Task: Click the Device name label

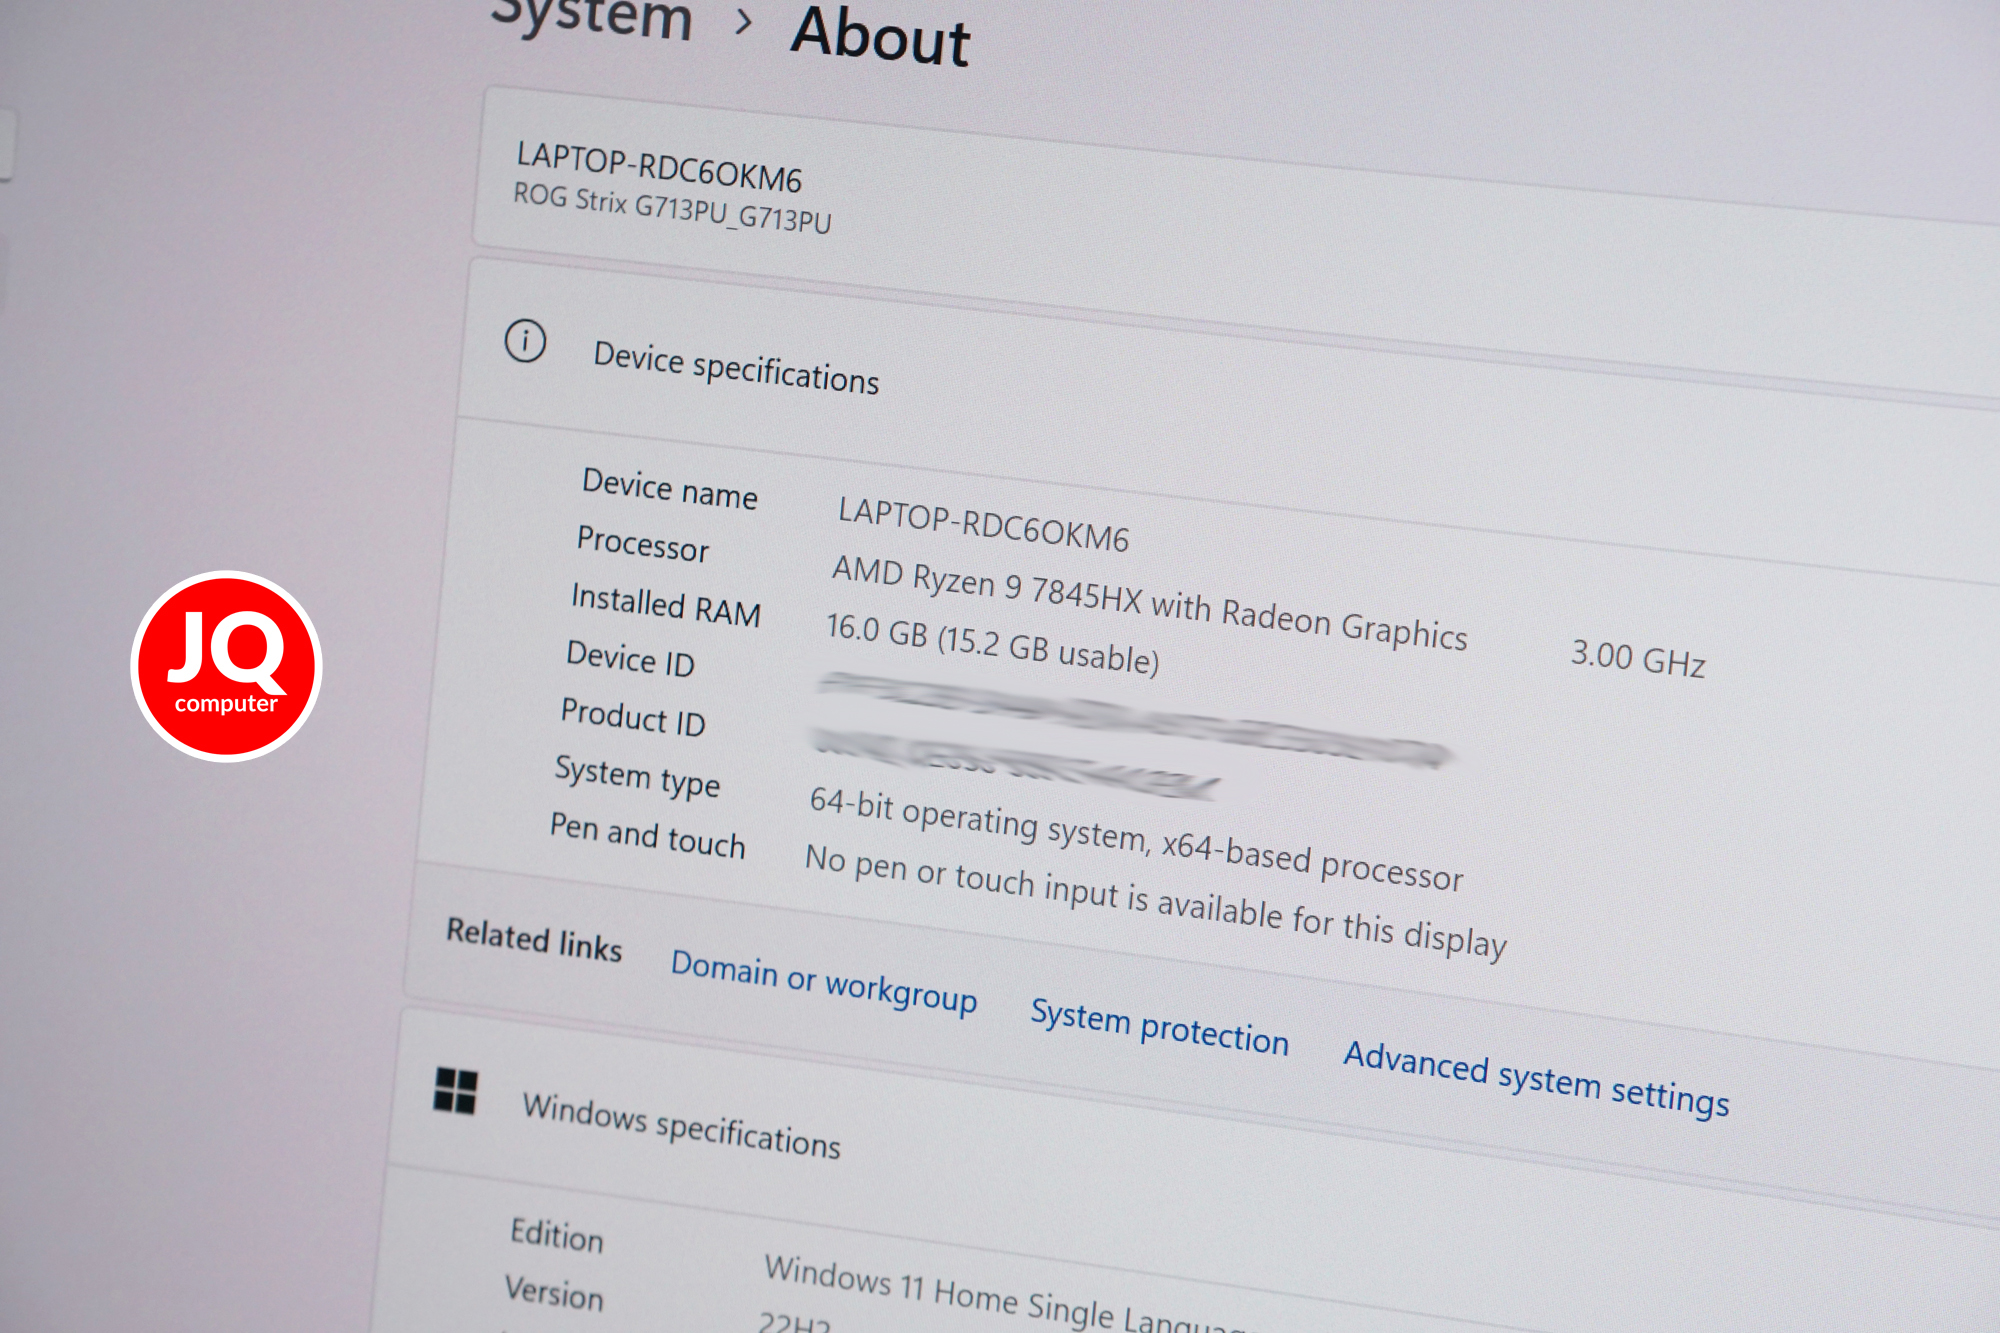Action: 670,489
